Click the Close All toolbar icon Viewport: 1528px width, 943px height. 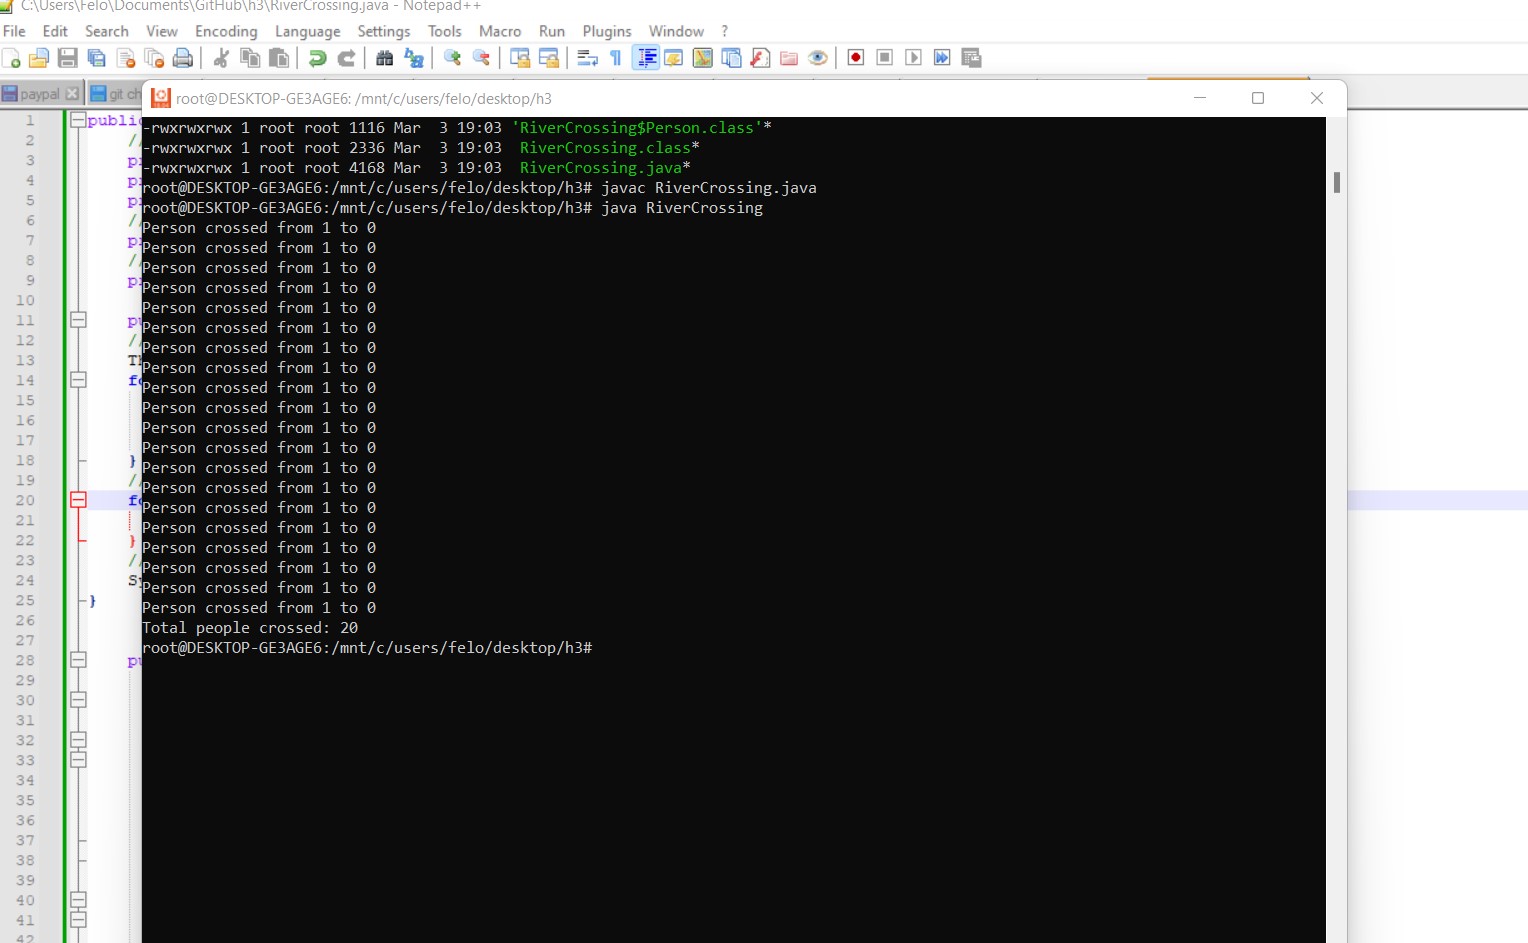point(154,58)
